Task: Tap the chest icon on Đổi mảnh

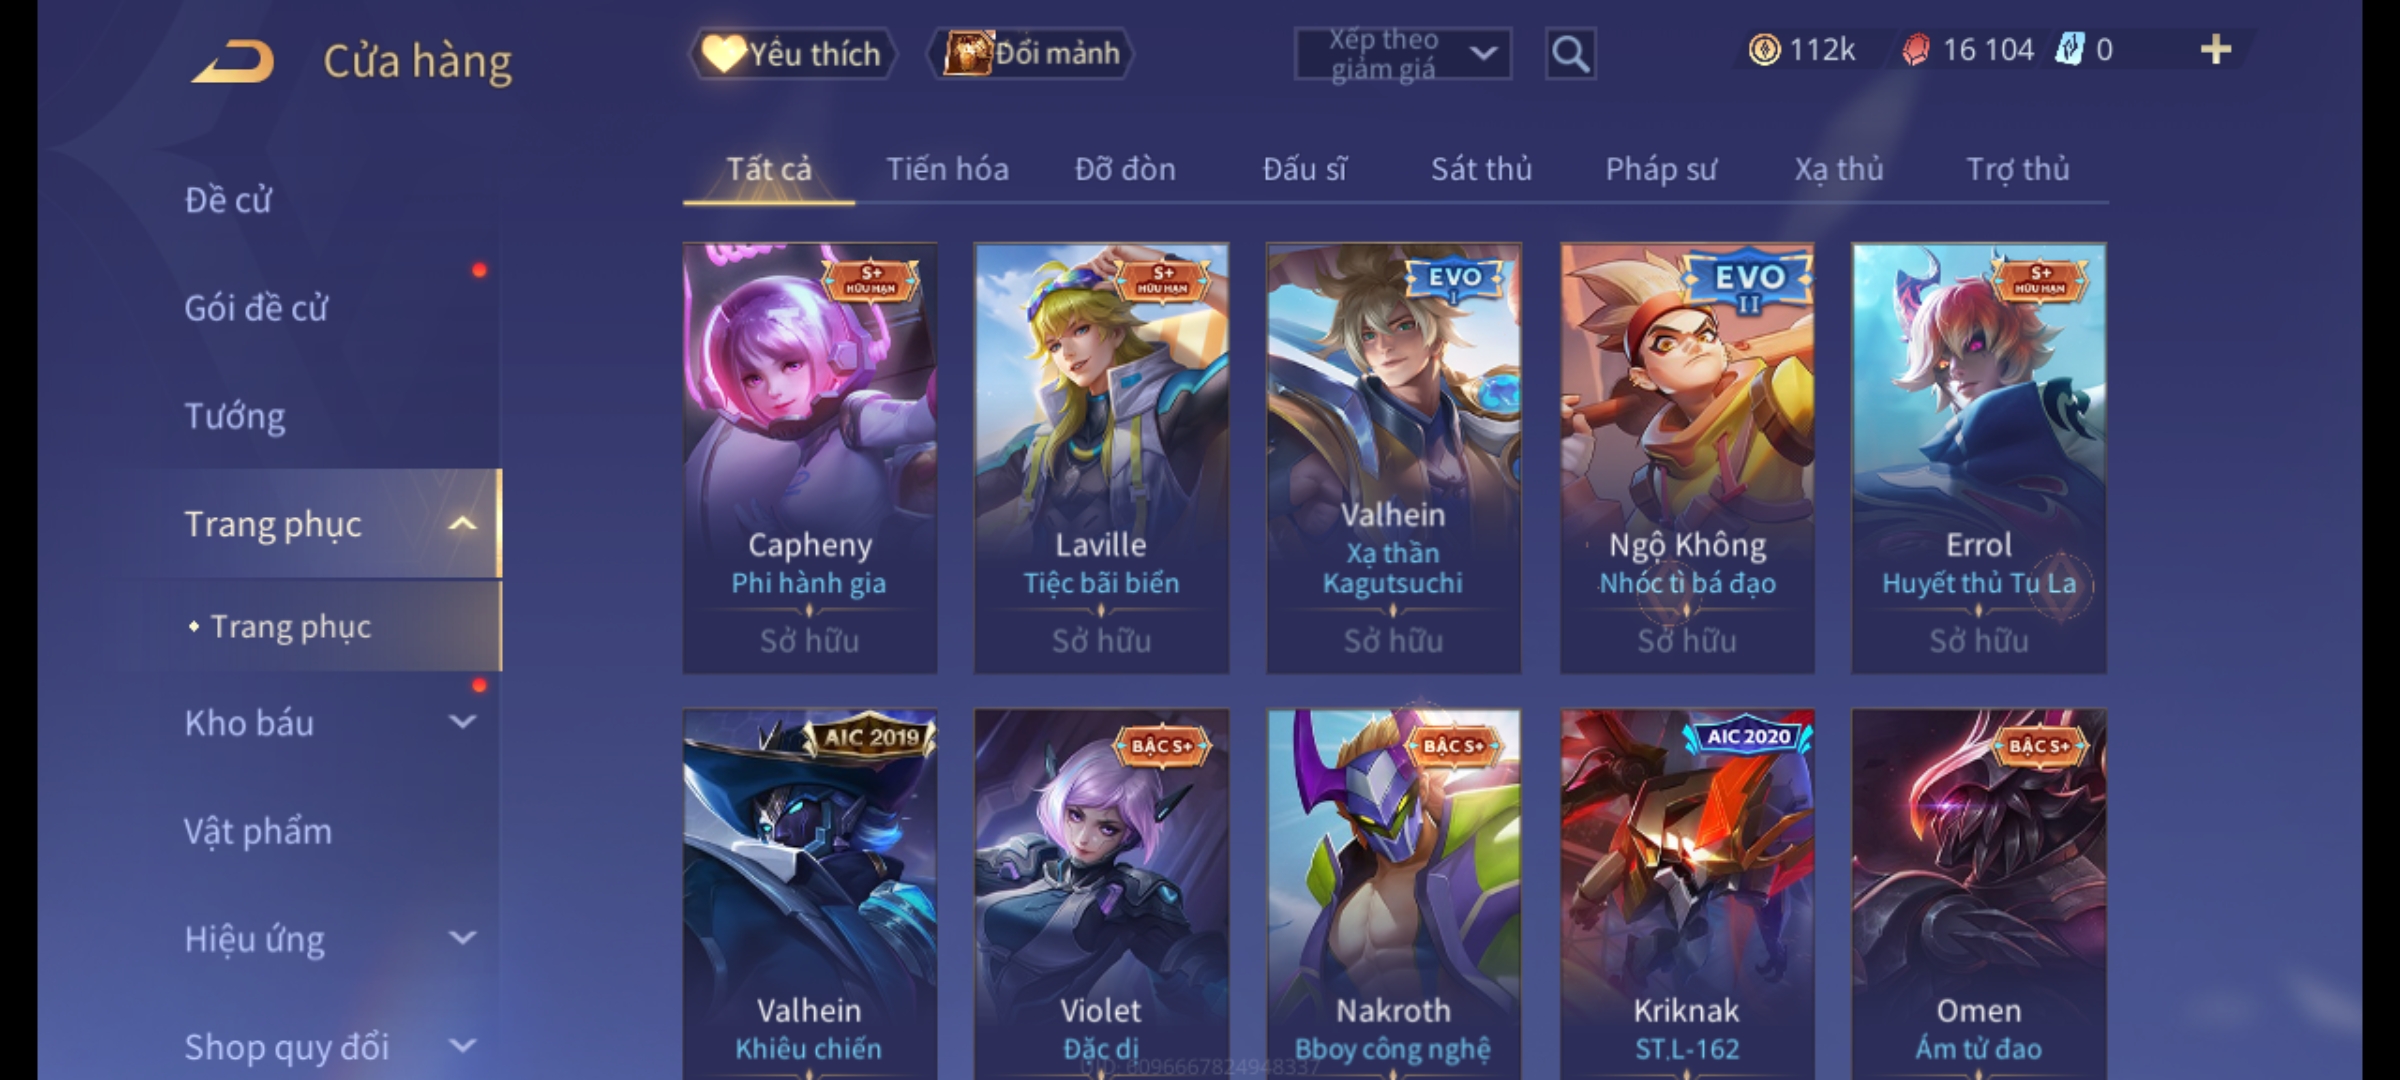Action: click(x=968, y=54)
